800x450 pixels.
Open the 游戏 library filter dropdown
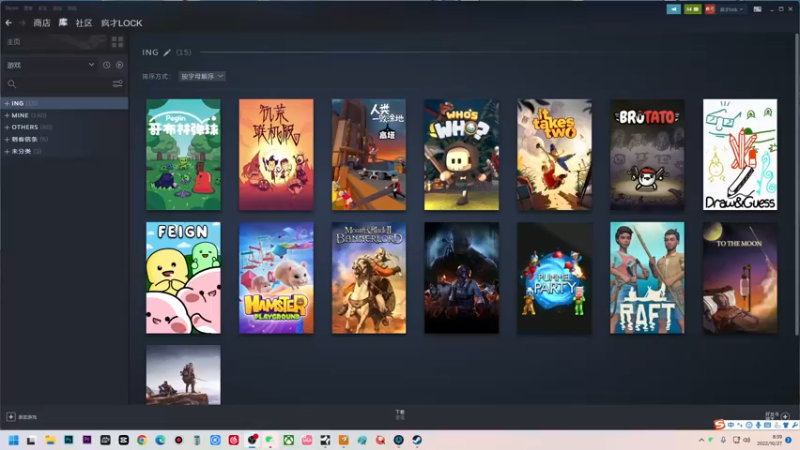[x=50, y=65]
